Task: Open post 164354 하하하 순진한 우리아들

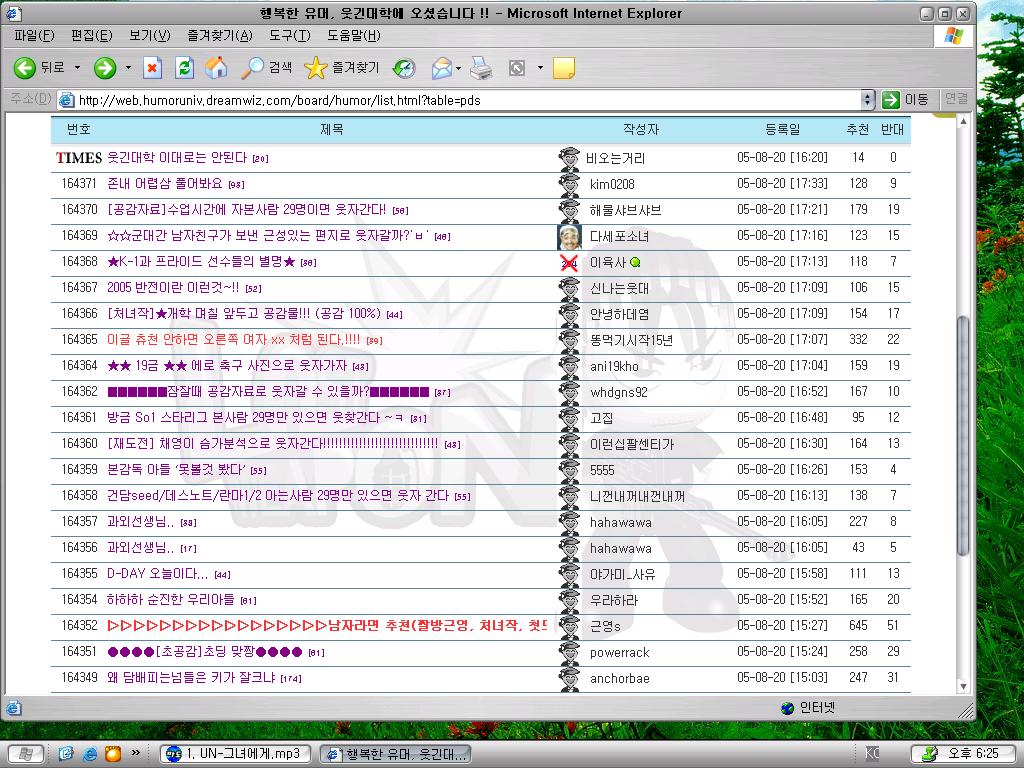Action: [x=170, y=600]
